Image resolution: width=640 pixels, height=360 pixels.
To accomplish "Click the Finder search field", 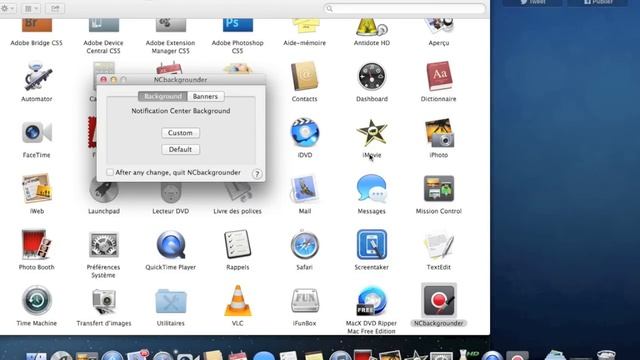I will click(x=404, y=8).
